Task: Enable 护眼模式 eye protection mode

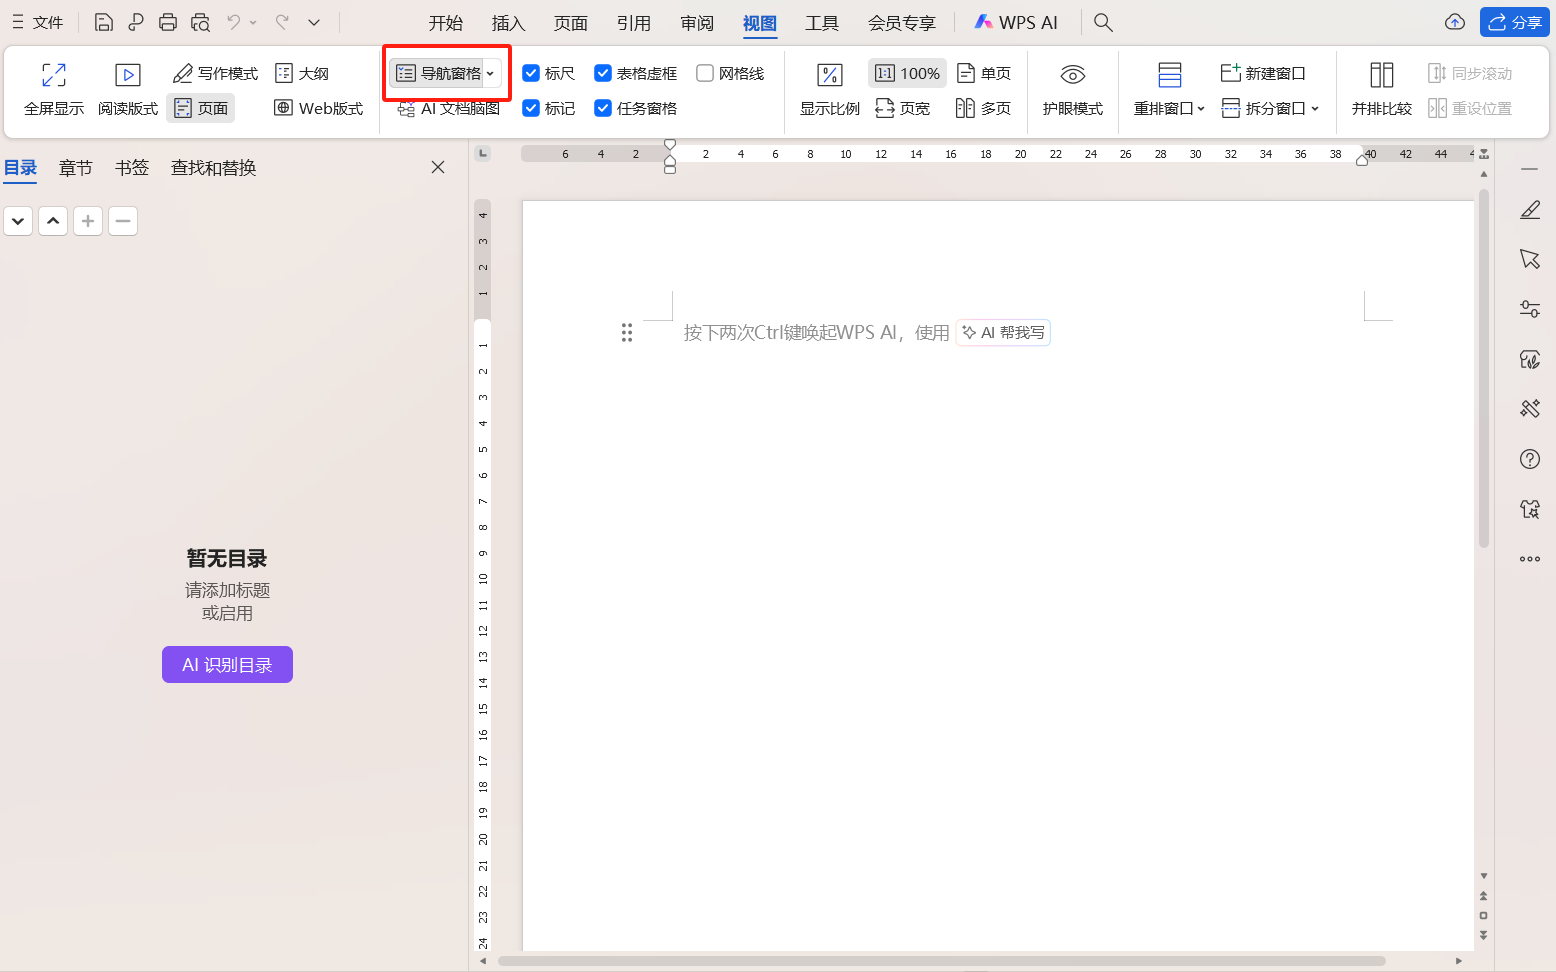Action: [1072, 88]
